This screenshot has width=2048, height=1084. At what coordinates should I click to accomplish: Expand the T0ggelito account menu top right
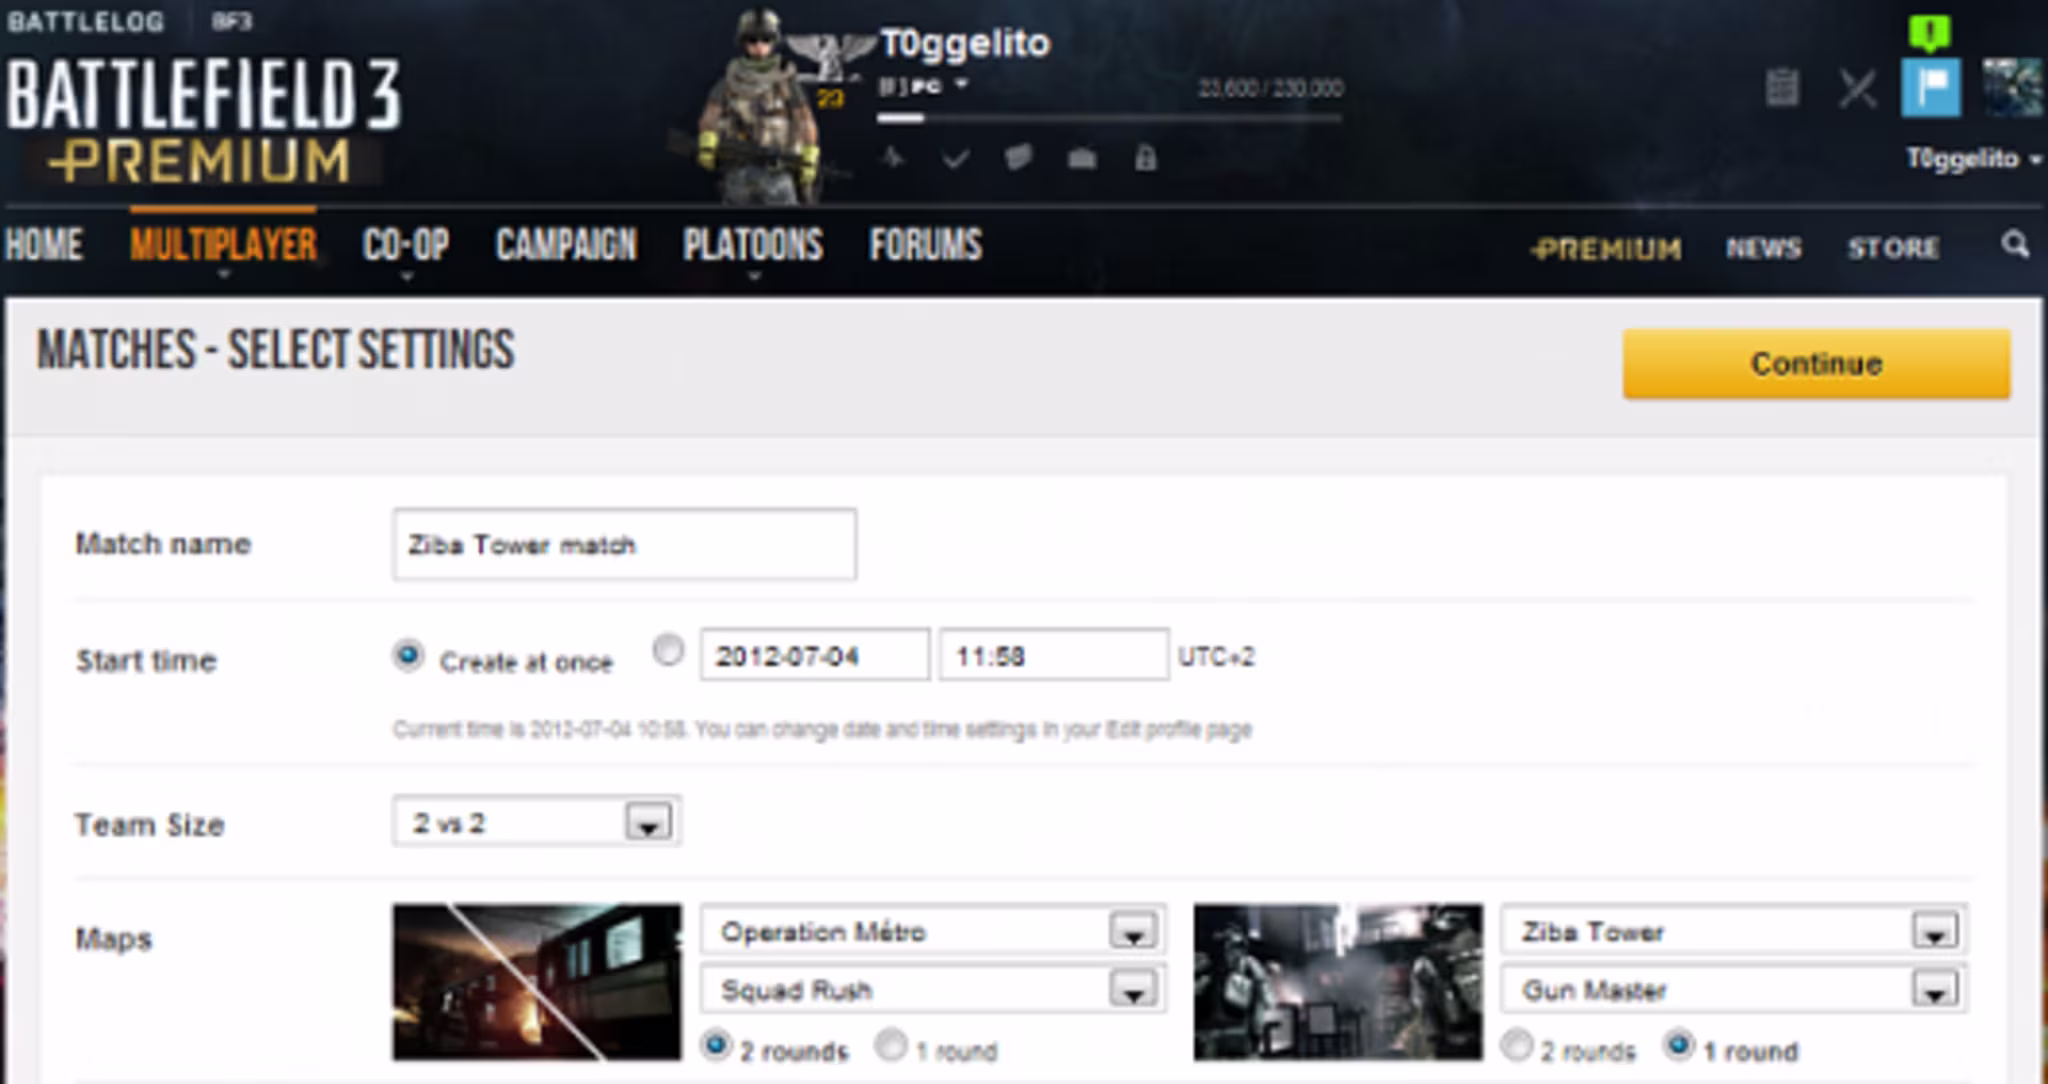point(1974,158)
